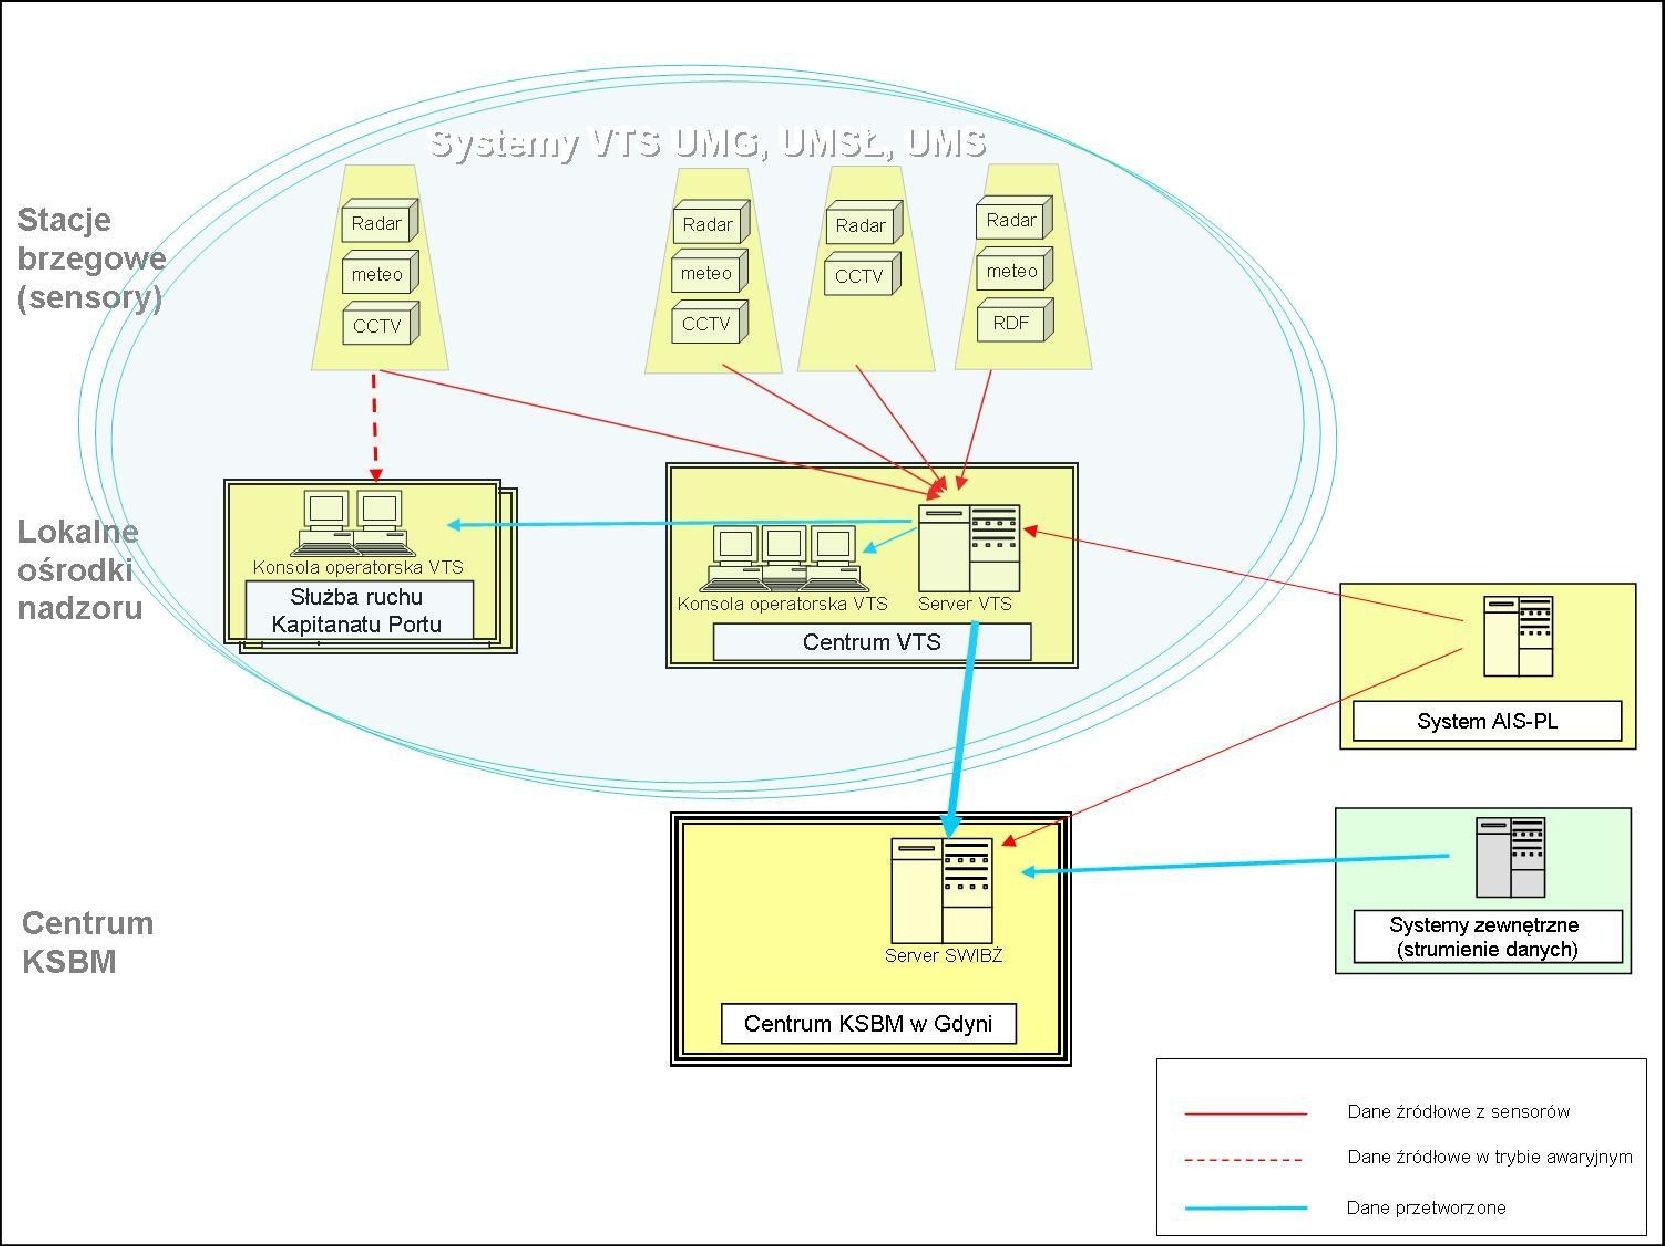
Task: Click the System AIS-PL server icon
Action: click(1518, 636)
